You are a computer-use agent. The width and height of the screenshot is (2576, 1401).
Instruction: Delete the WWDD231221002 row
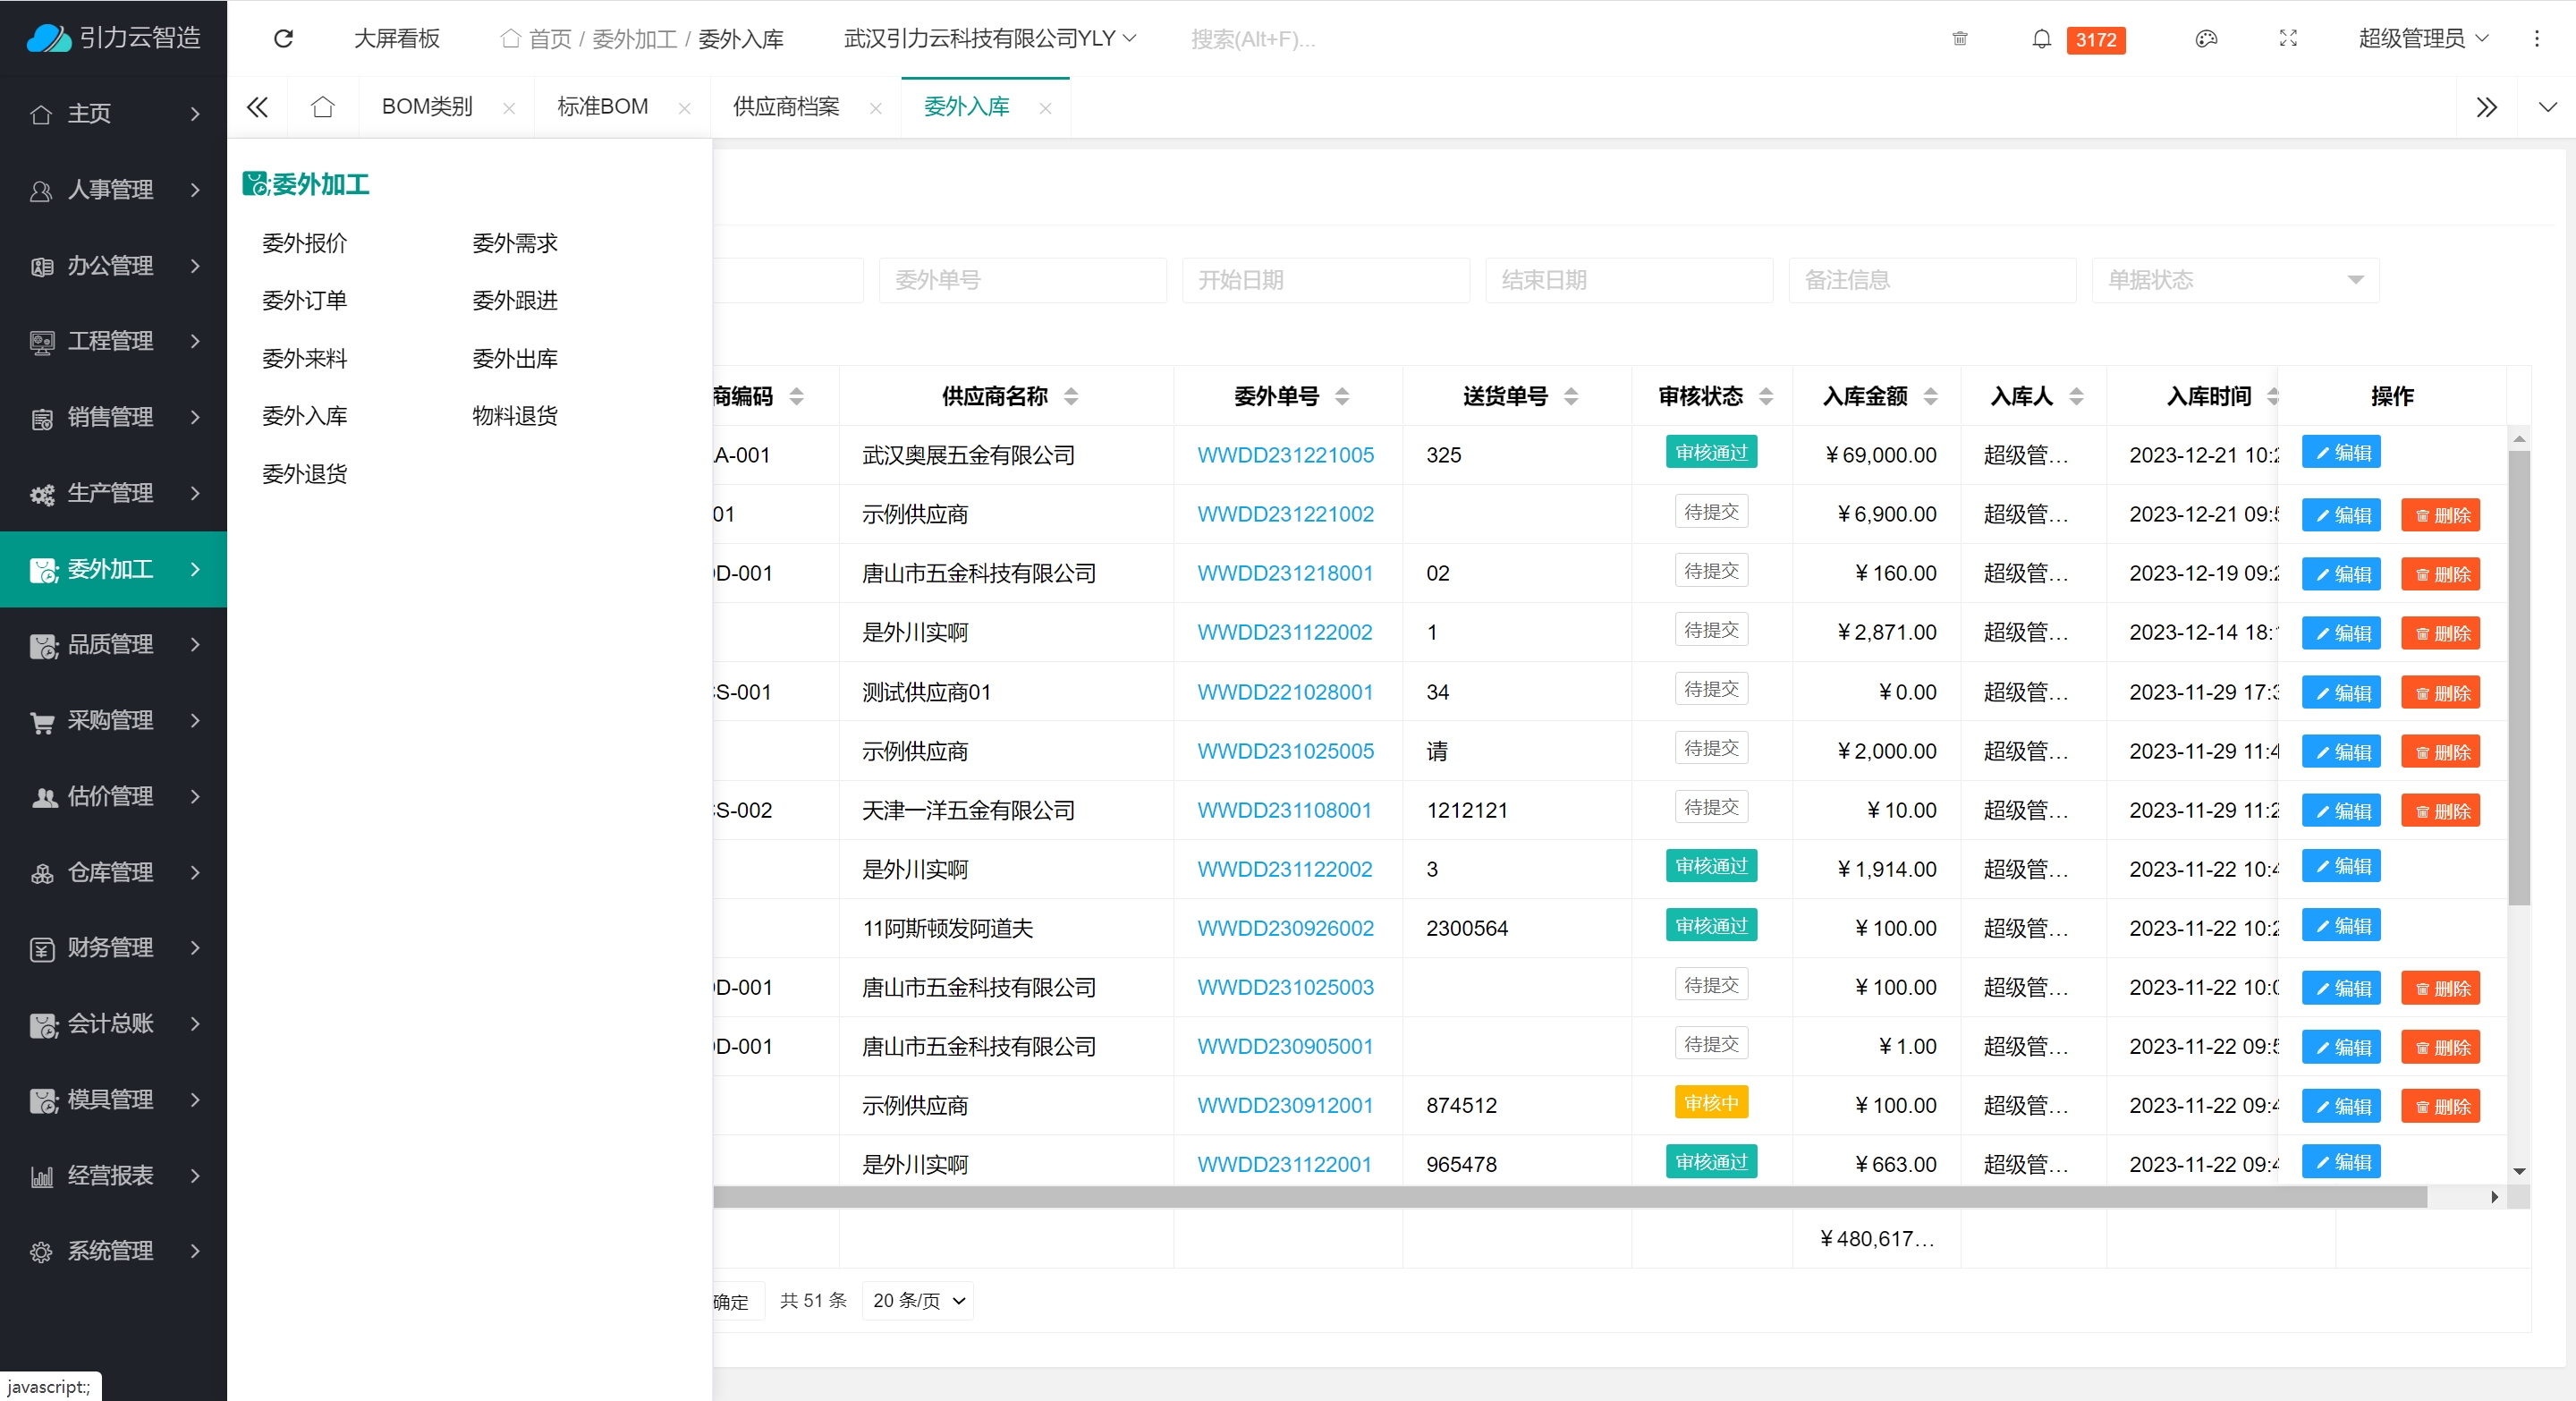[x=2440, y=515]
